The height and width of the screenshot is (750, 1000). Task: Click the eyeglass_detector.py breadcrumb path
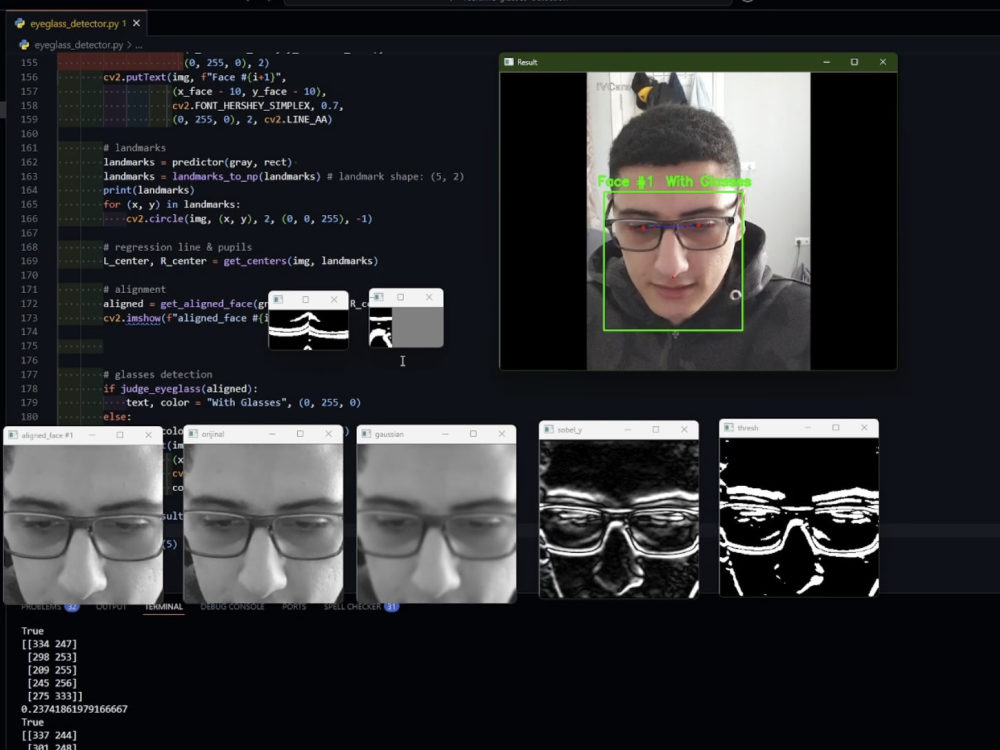tap(78, 45)
